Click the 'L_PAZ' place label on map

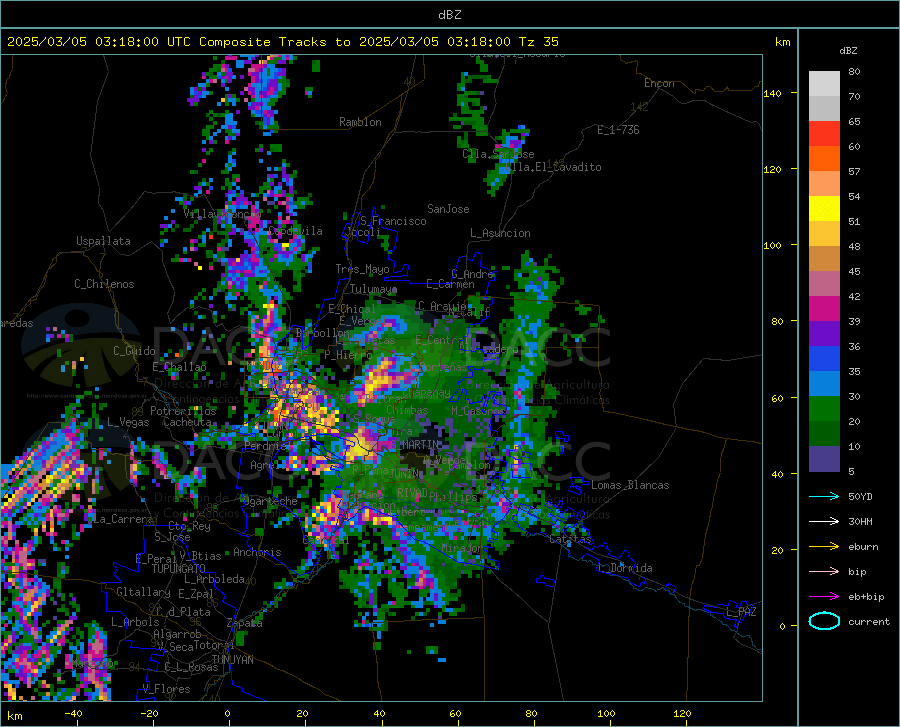741,612
